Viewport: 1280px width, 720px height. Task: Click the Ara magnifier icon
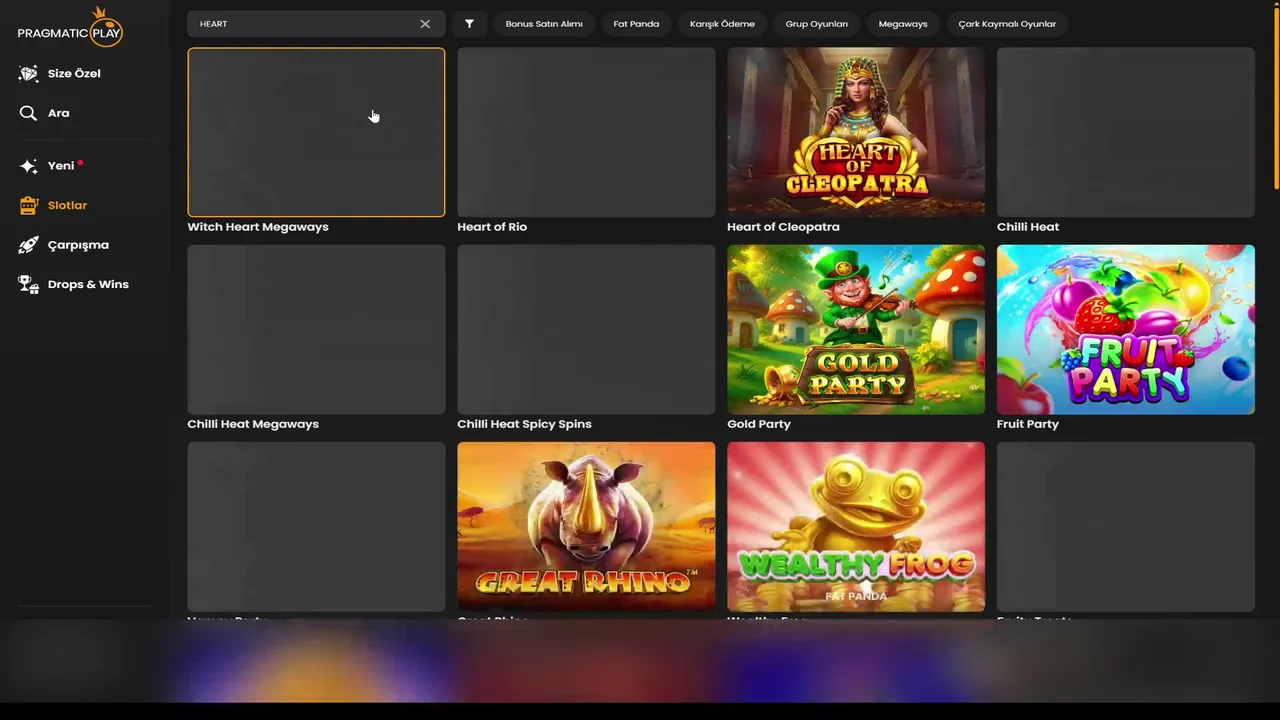(28, 113)
